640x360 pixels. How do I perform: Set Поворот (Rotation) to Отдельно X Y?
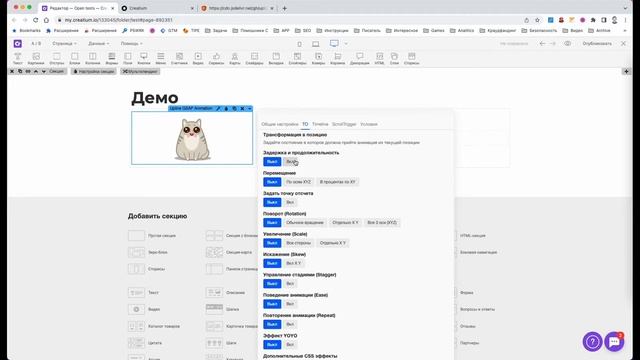click(345, 223)
